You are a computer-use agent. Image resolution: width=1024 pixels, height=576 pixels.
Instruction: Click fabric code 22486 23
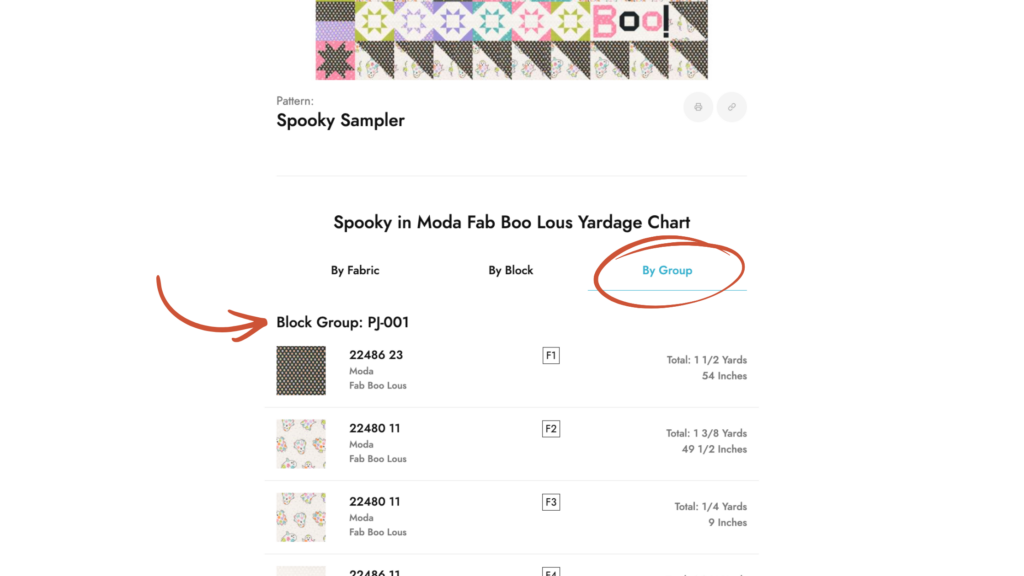376,355
